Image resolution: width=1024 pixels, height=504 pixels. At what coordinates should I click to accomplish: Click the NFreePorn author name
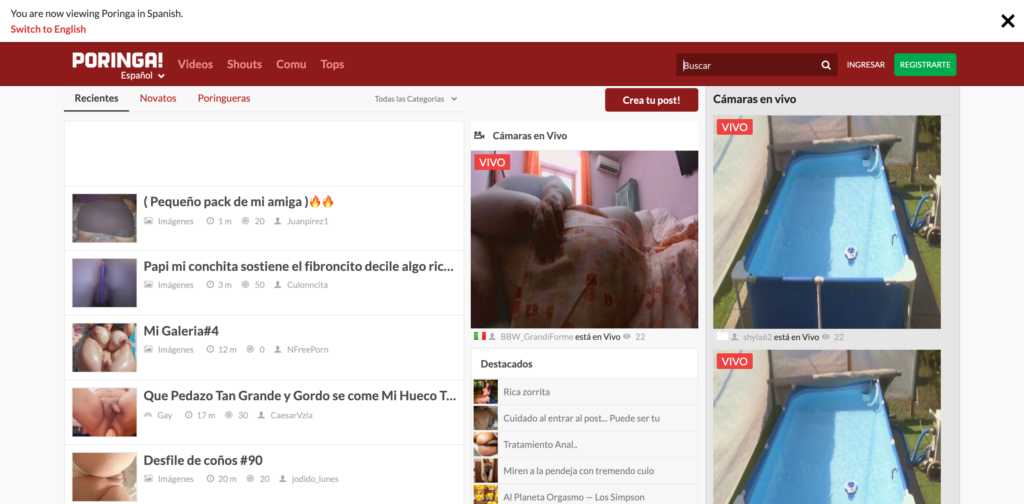coord(308,350)
